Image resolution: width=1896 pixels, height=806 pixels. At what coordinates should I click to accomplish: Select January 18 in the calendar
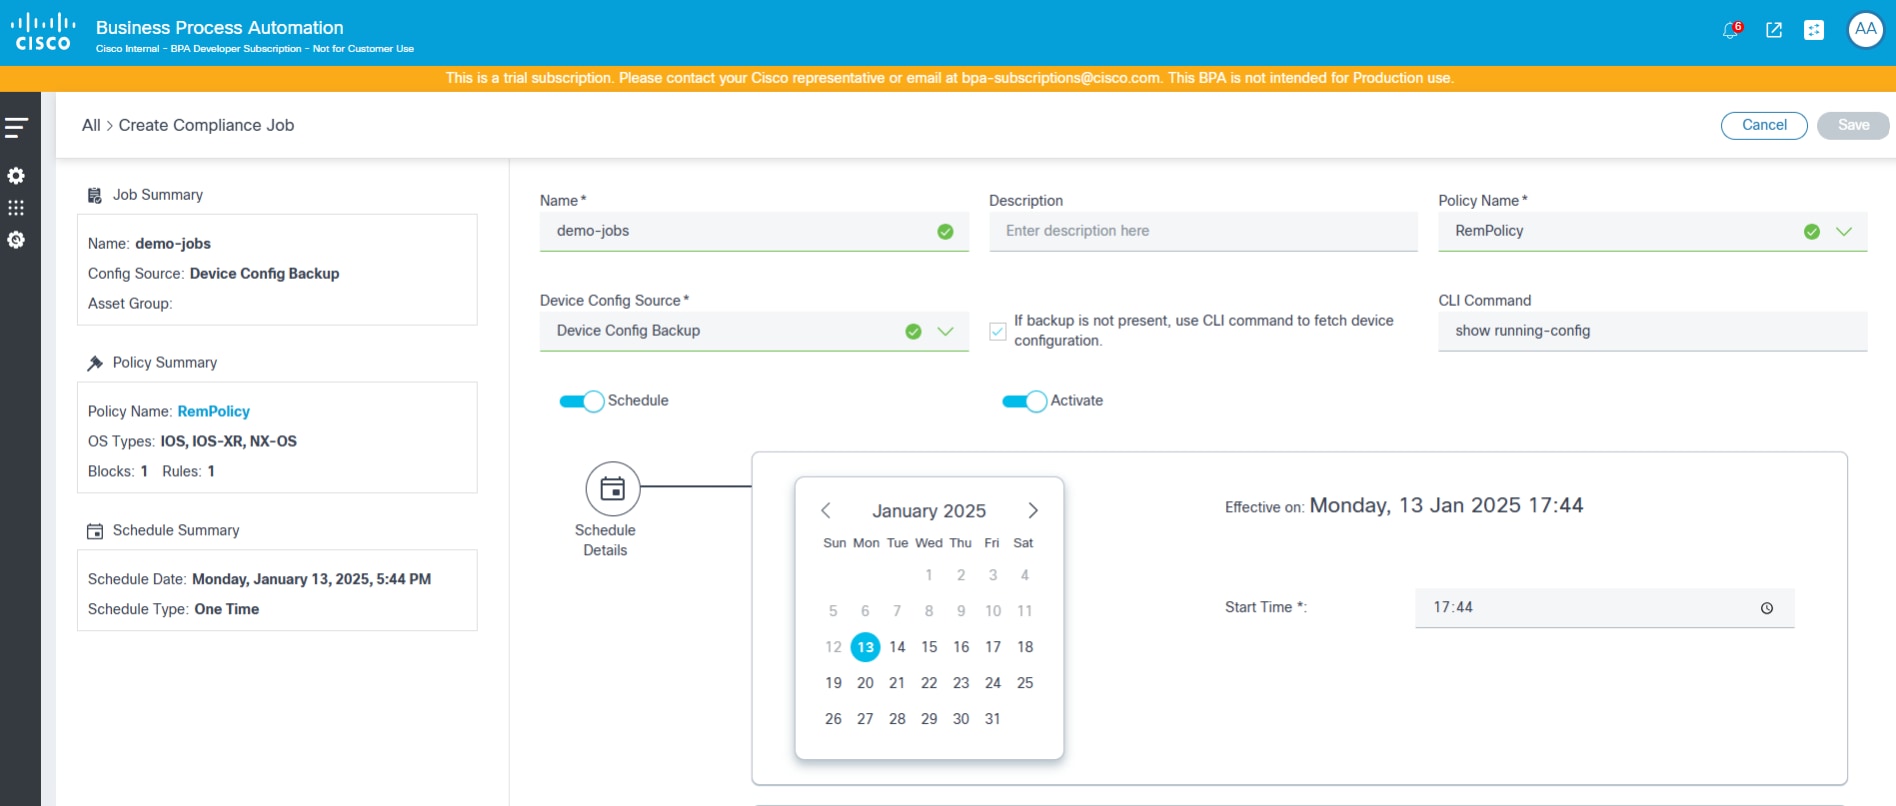[1025, 647]
